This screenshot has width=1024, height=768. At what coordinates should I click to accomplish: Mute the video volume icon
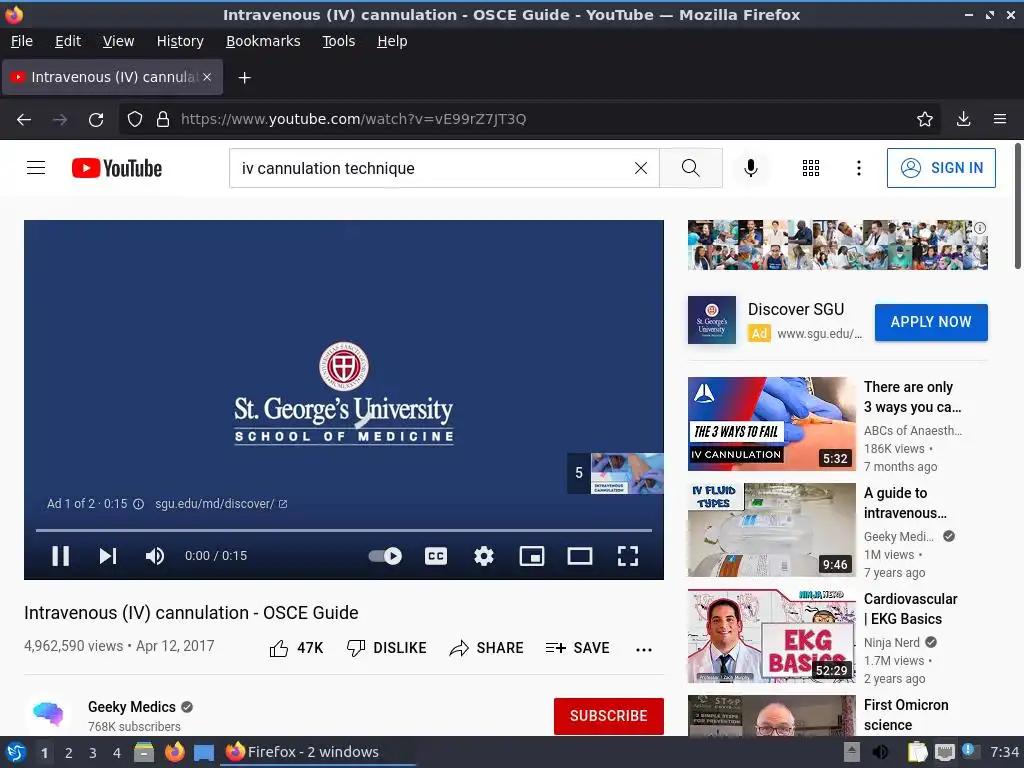pos(155,556)
